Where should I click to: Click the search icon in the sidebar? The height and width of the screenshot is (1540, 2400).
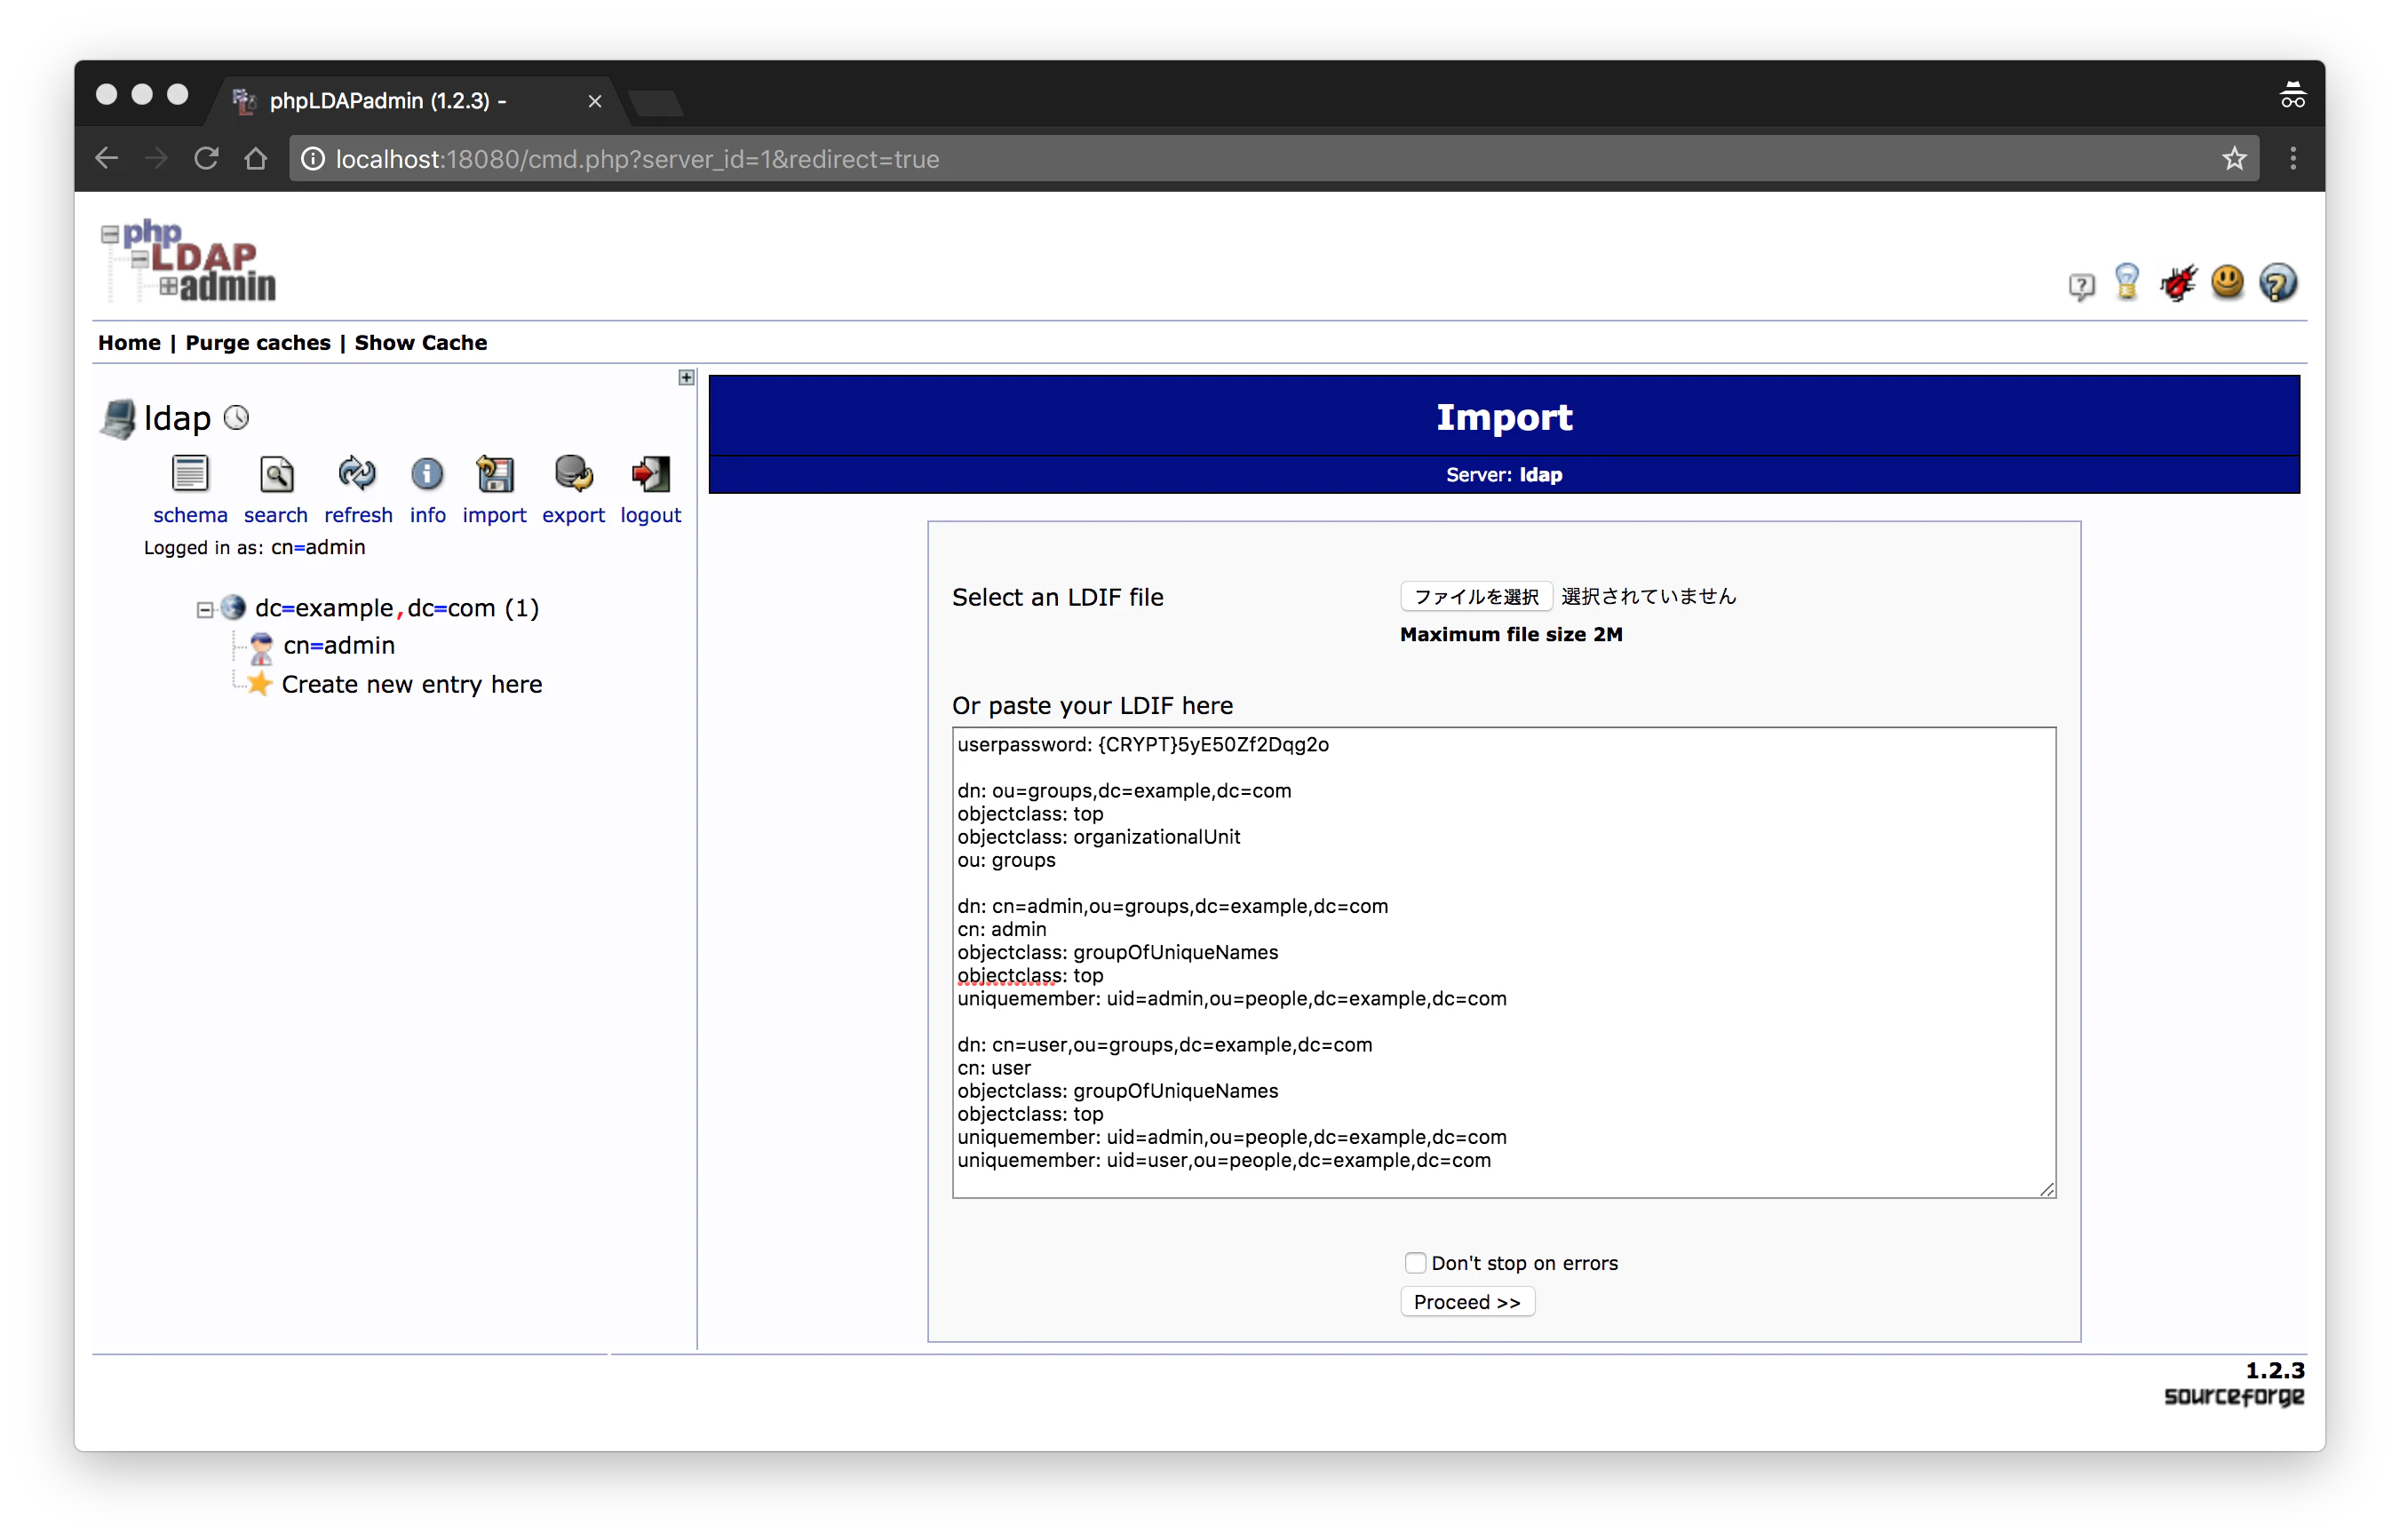coord(276,474)
